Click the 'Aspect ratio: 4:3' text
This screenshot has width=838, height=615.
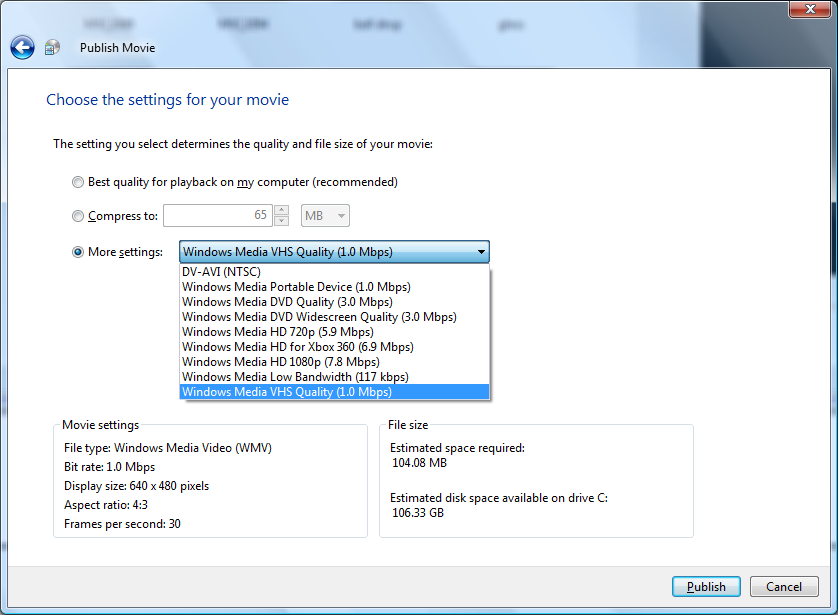coord(106,505)
